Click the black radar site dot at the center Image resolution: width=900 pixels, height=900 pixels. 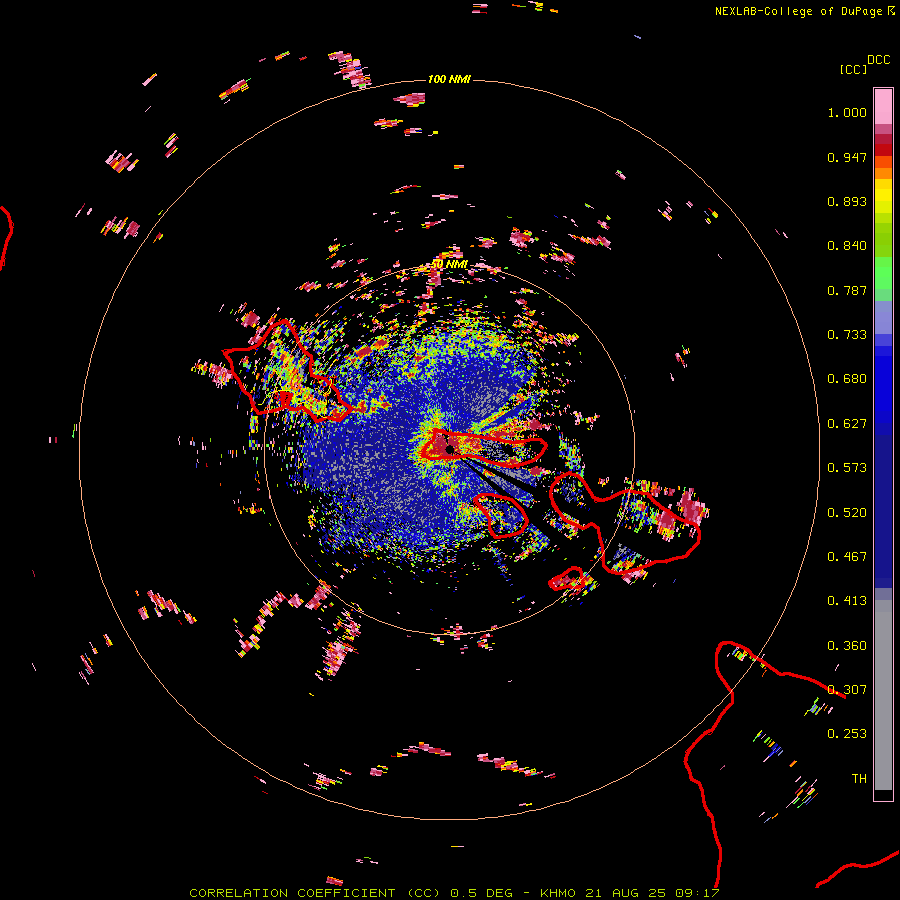(449, 449)
